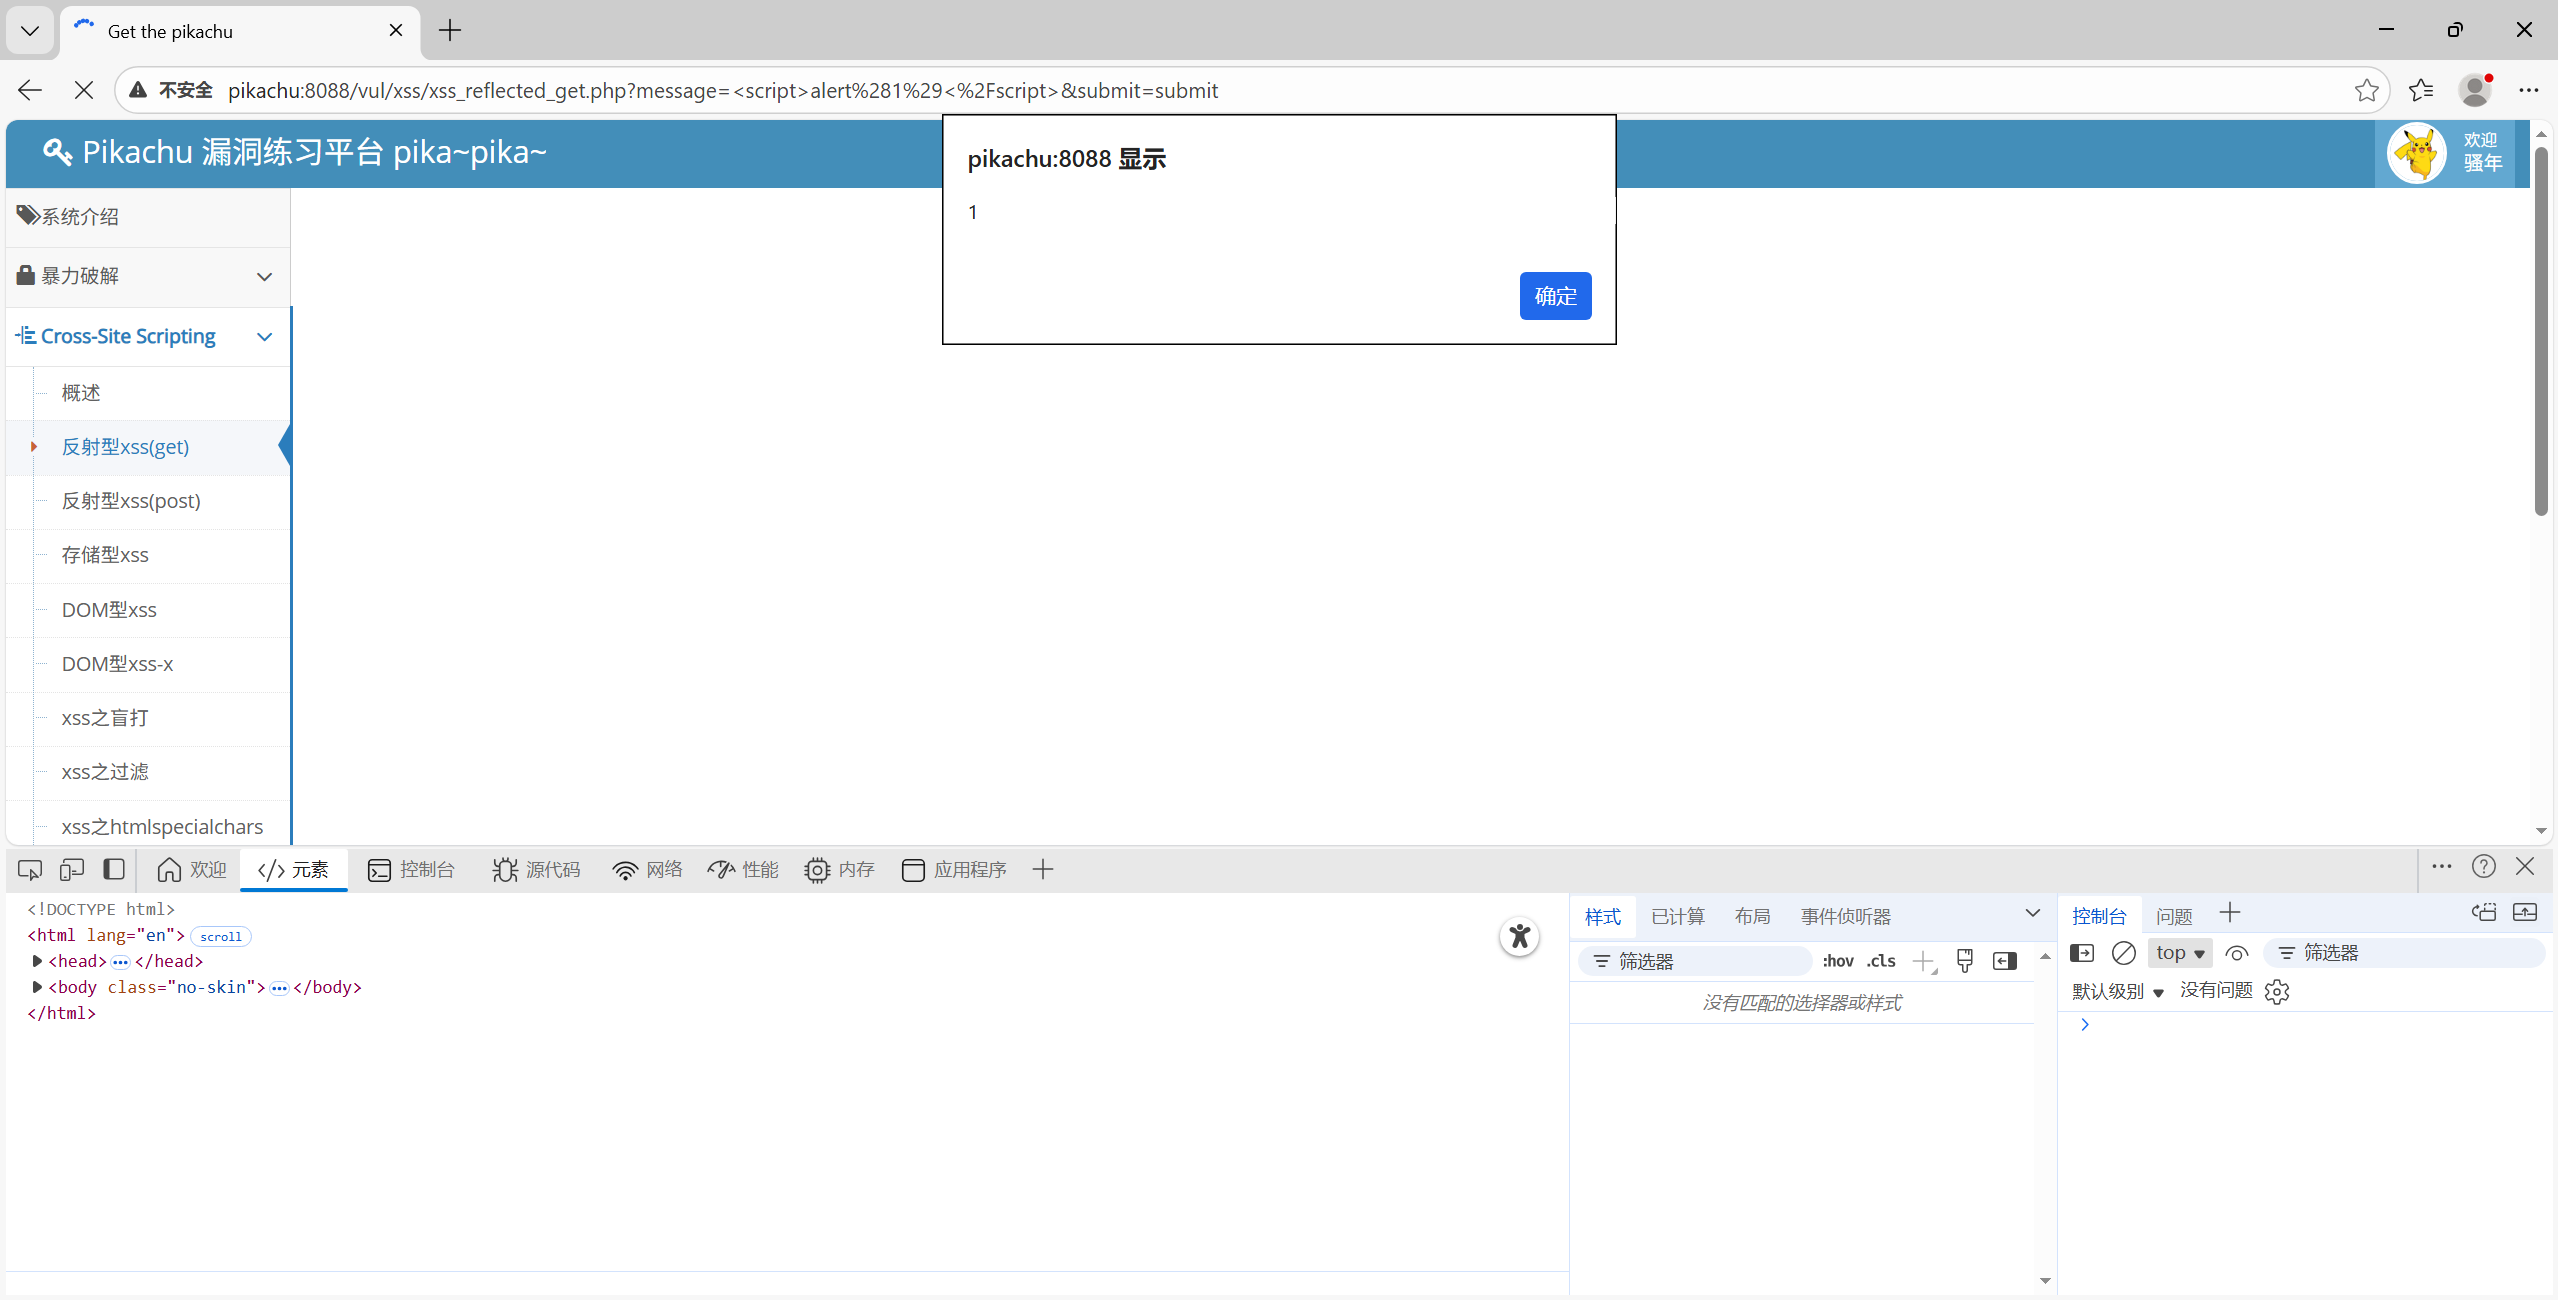Toggle device emulation icon in DevTools
2558x1300 pixels.
[72, 870]
